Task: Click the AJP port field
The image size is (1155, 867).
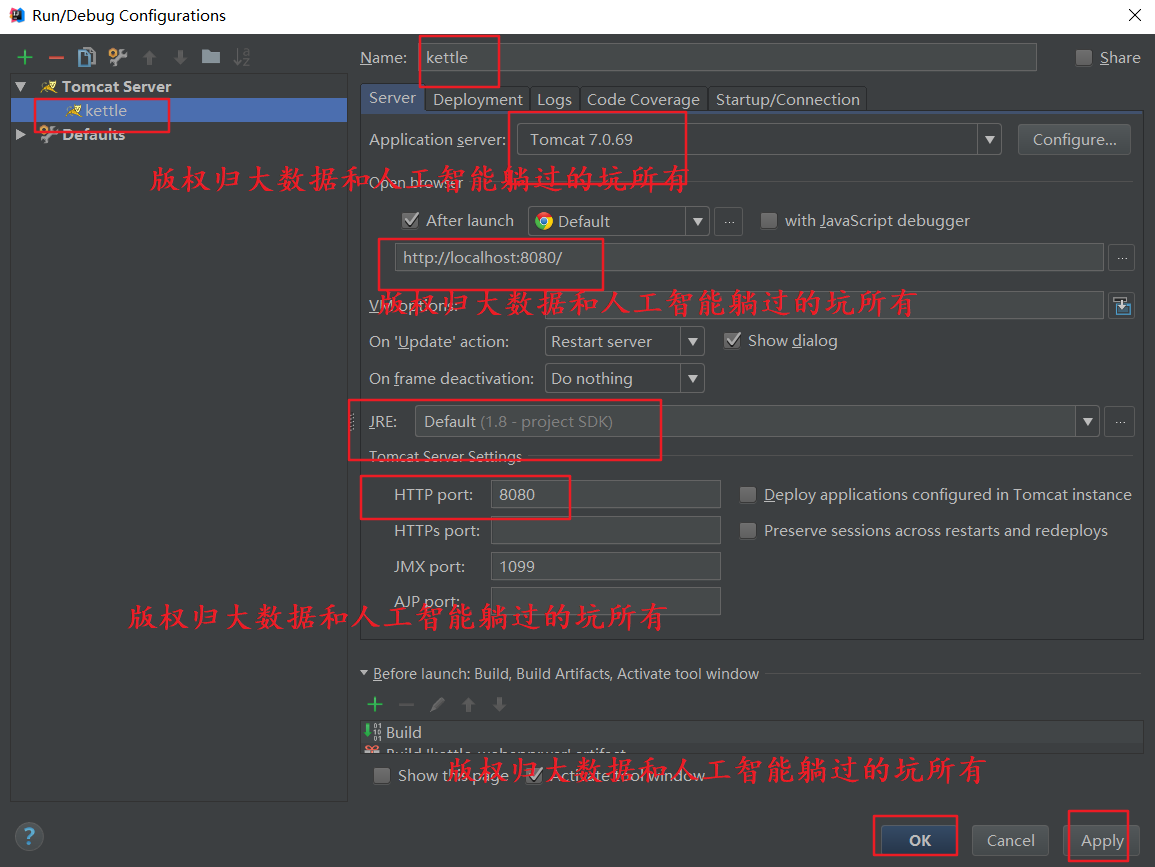Action: pos(605,601)
